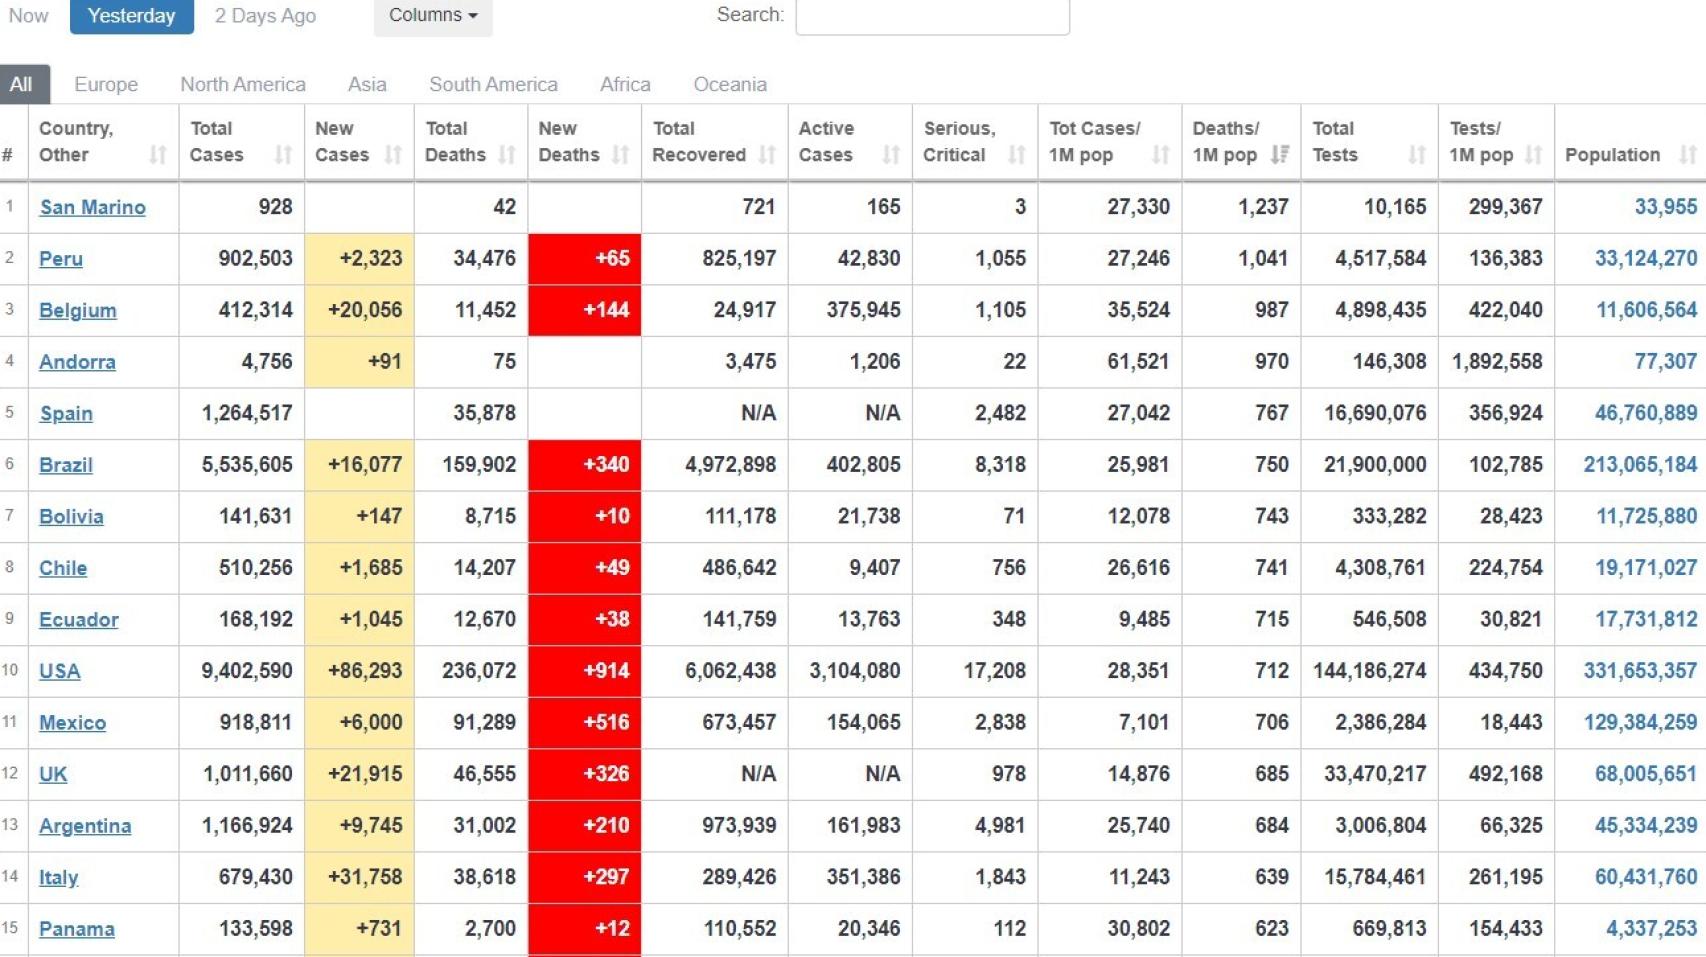Filter by Europe tab

pos(106,85)
